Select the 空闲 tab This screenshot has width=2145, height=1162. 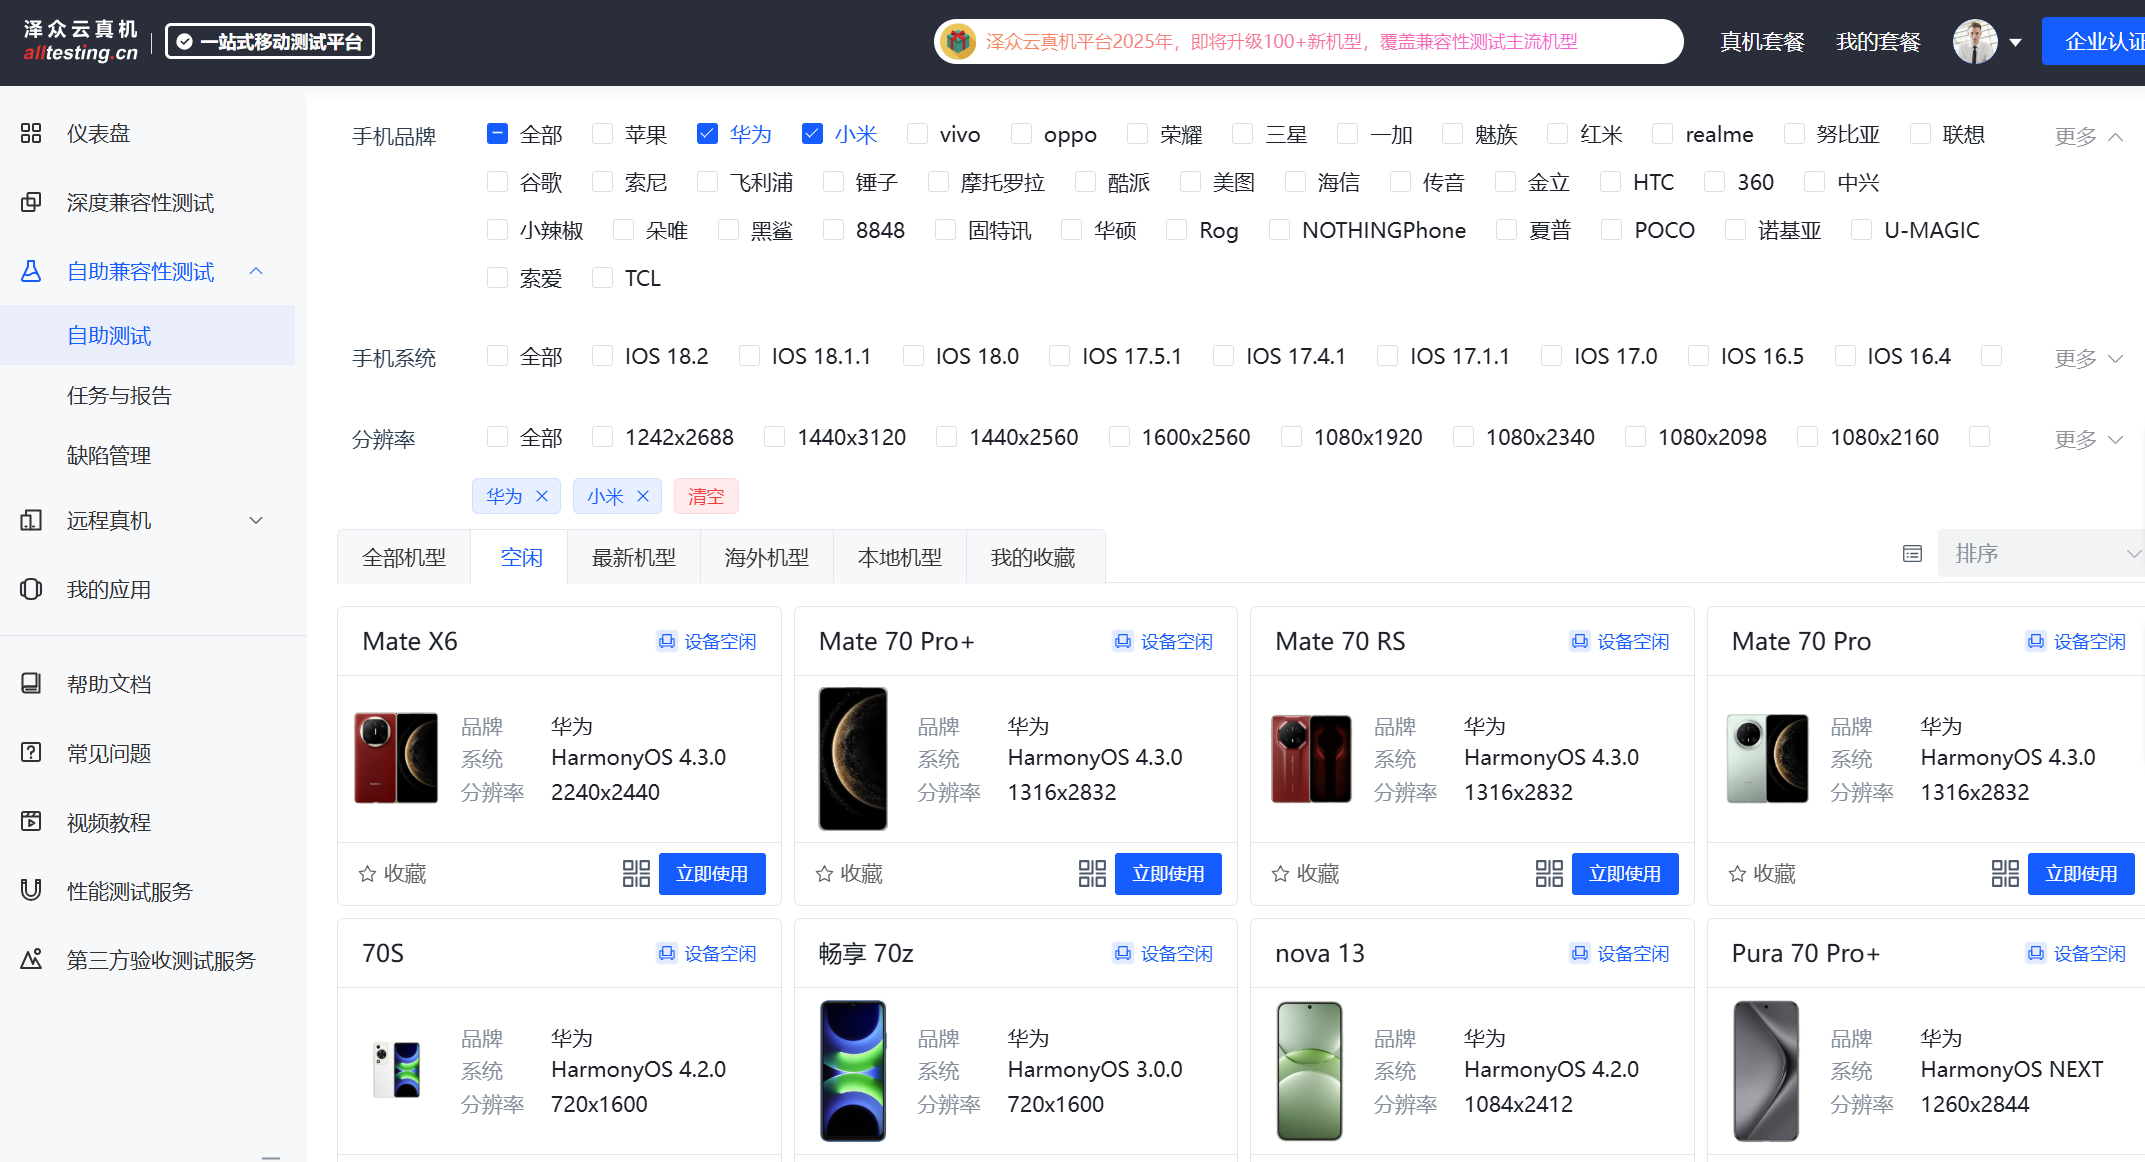click(x=521, y=557)
